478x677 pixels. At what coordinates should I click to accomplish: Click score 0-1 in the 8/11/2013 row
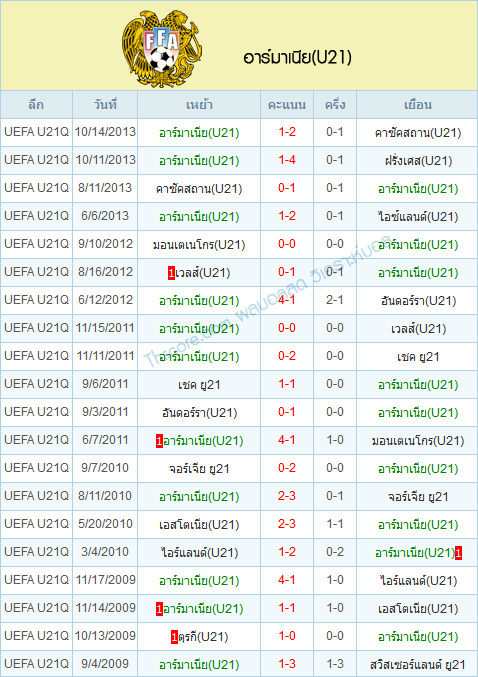point(287,188)
